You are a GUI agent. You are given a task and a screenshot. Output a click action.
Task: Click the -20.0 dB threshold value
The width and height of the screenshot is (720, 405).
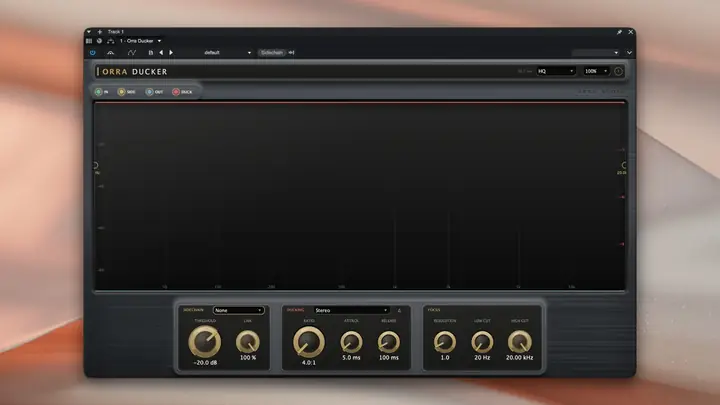point(205,363)
